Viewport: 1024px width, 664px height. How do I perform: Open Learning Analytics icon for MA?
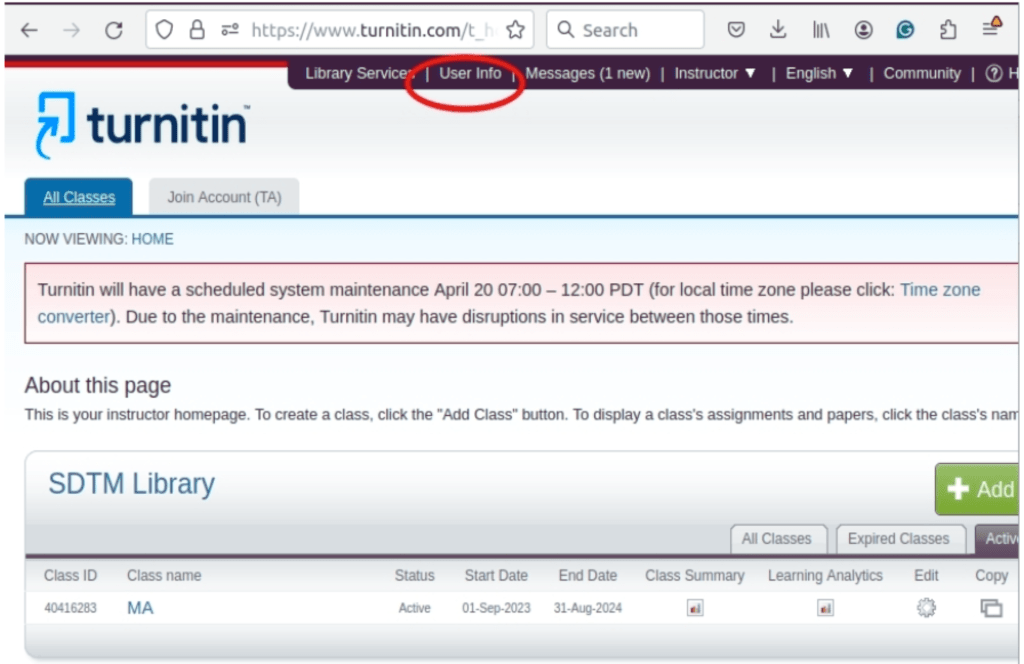click(825, 608)
